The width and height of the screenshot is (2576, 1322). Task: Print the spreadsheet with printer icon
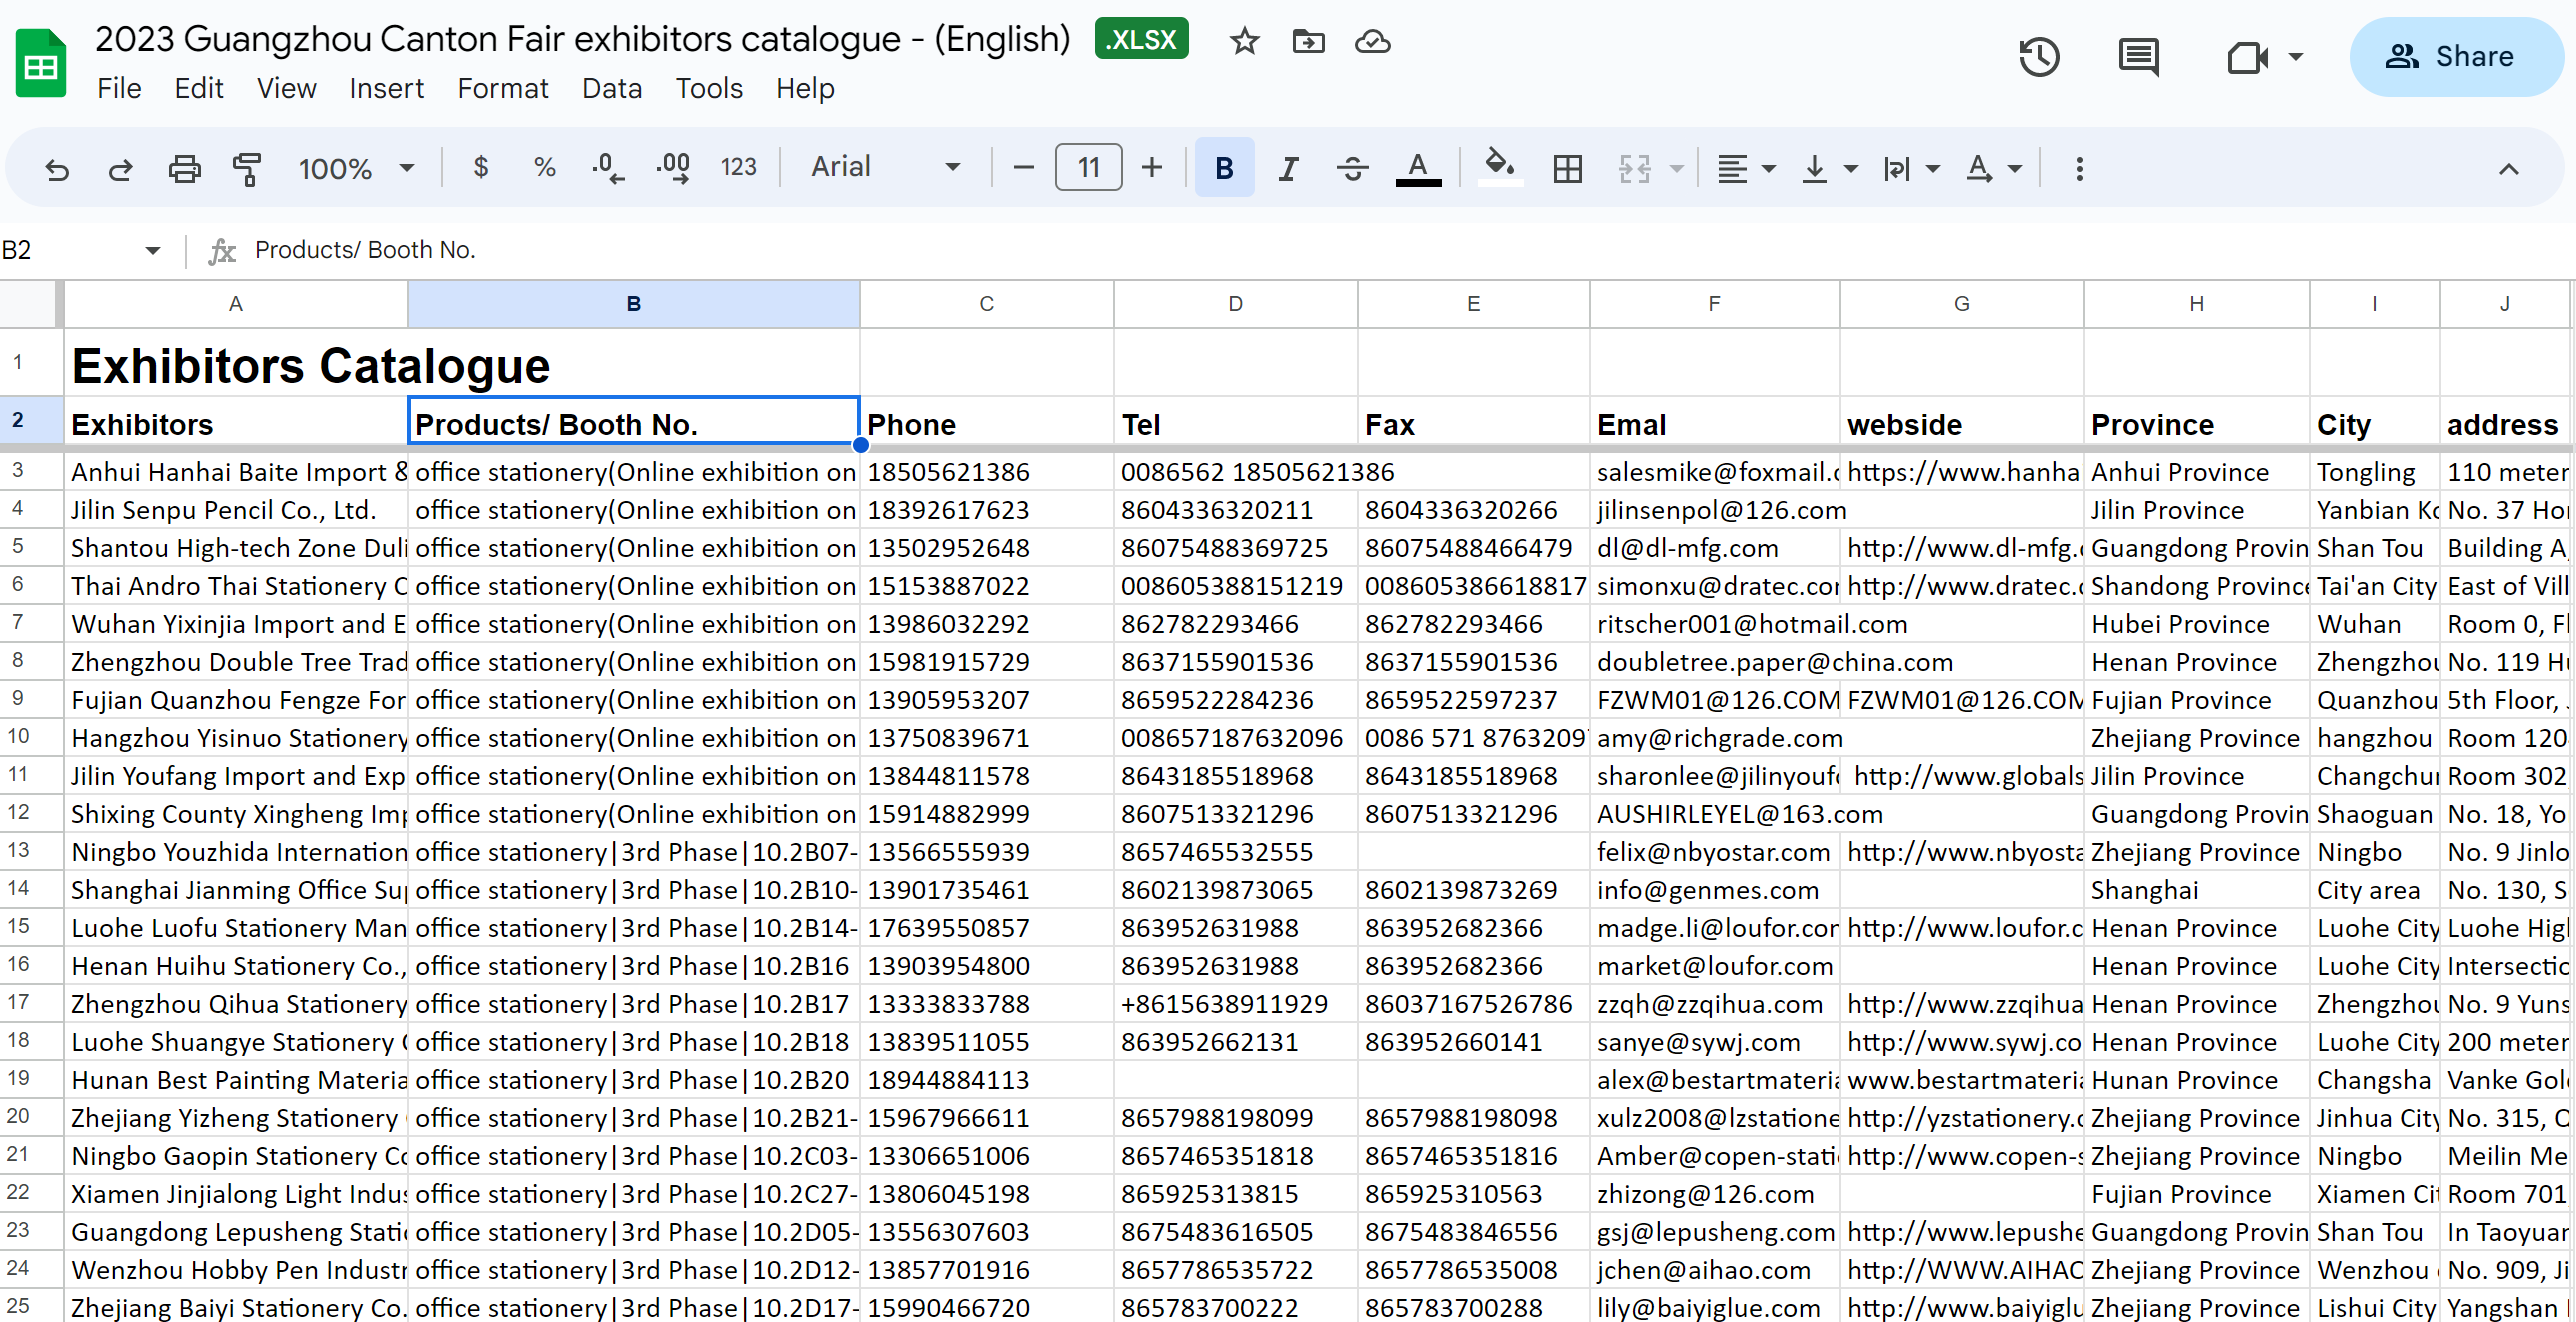click(x=184, y=168)
